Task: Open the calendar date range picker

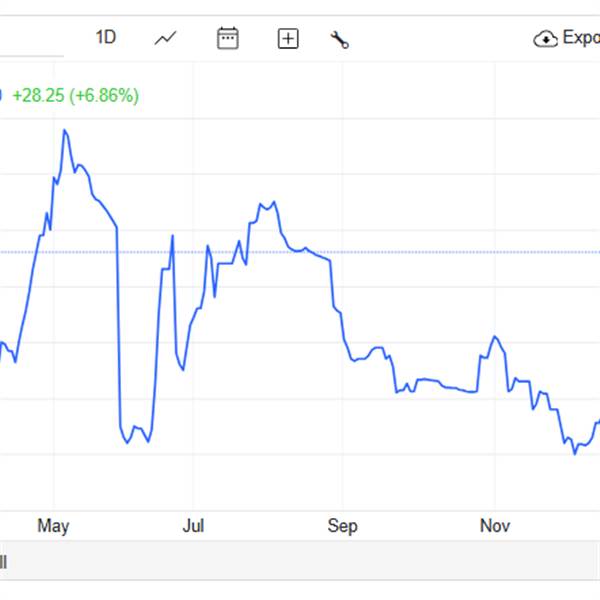Action: coord(228,38)
